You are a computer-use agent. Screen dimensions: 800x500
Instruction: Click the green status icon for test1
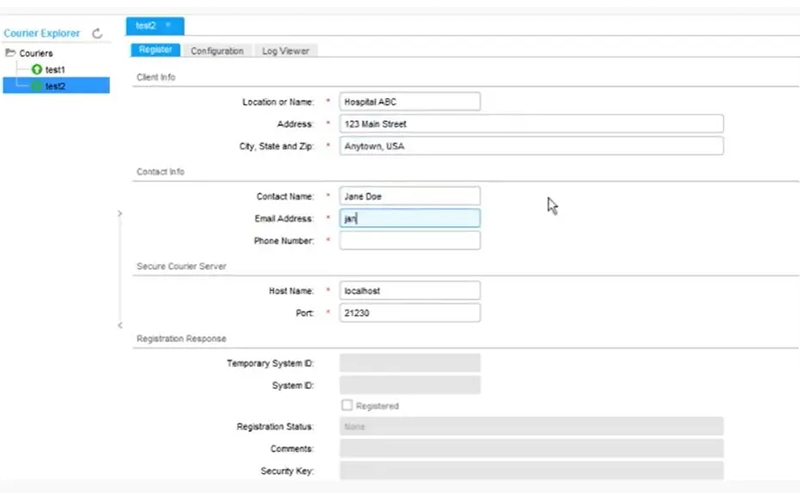tap(37, 69)
